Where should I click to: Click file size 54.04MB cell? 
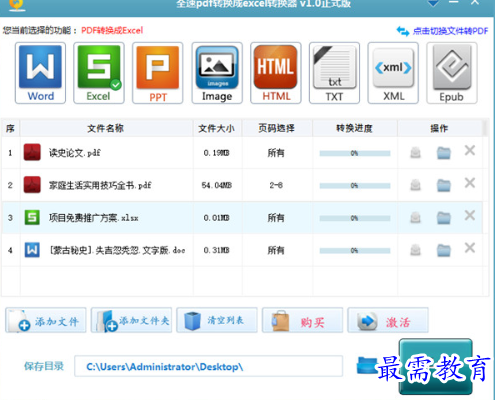(217, 185)
